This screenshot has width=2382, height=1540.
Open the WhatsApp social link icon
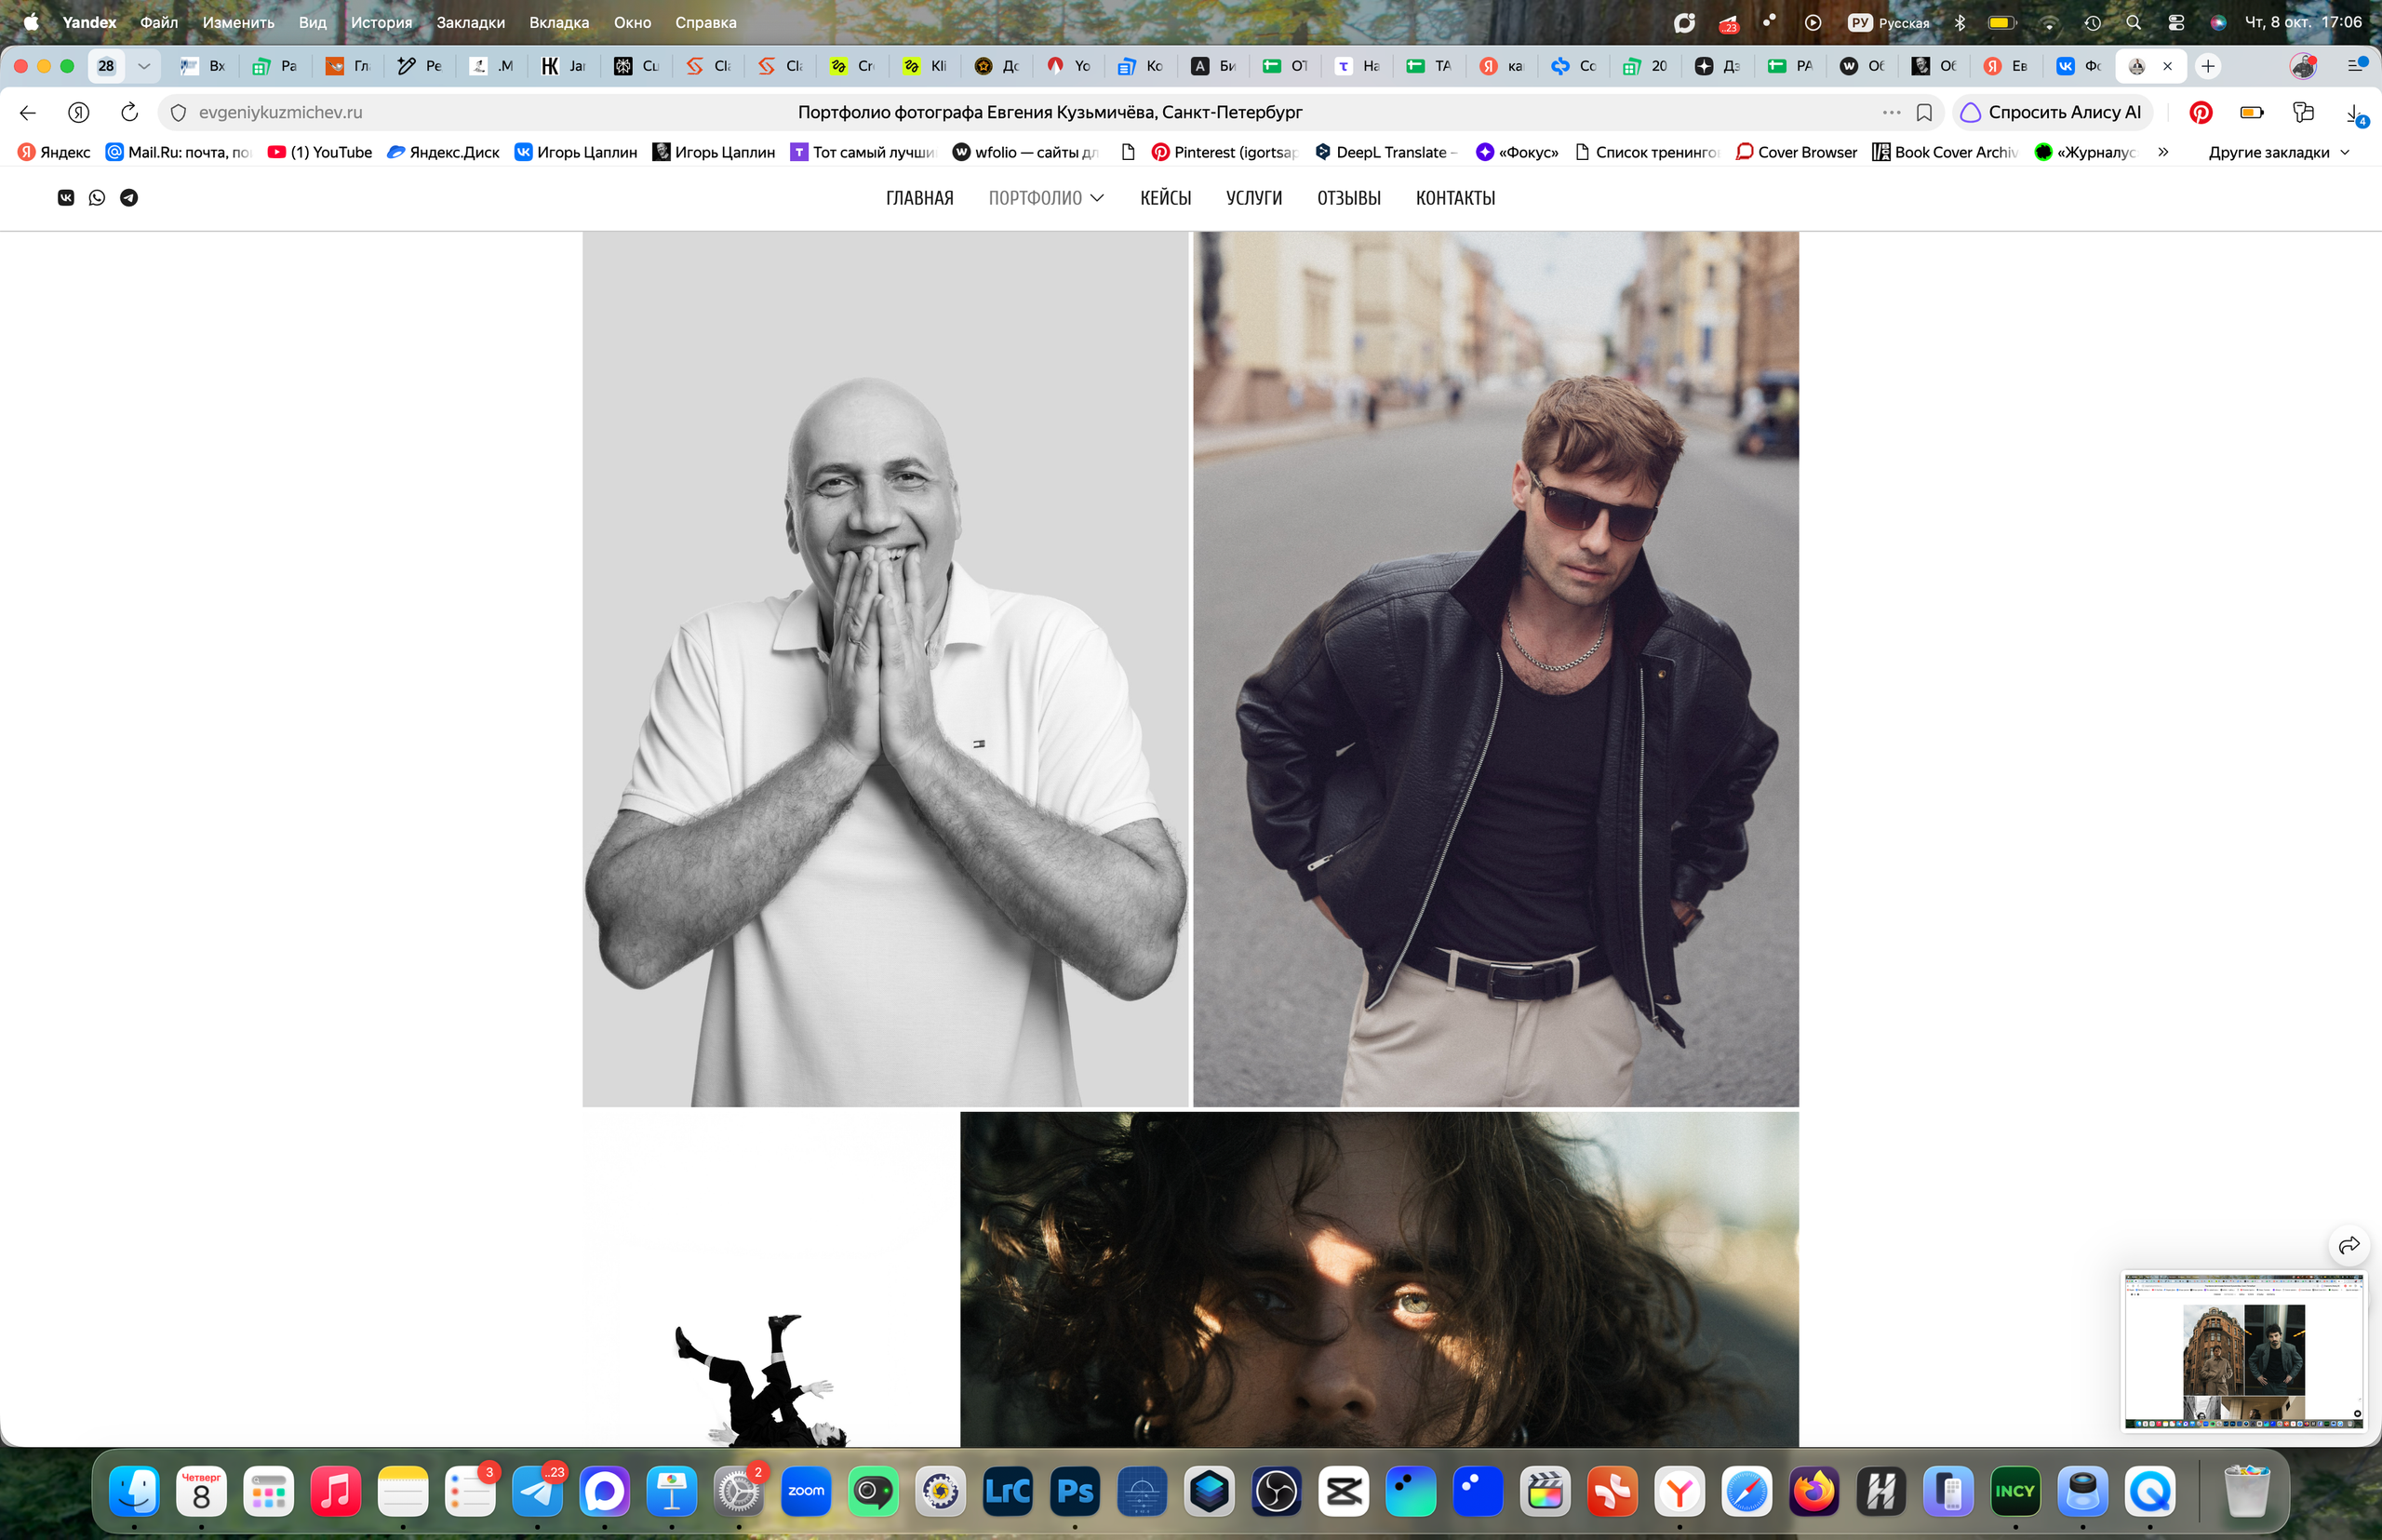click(97, 198)
